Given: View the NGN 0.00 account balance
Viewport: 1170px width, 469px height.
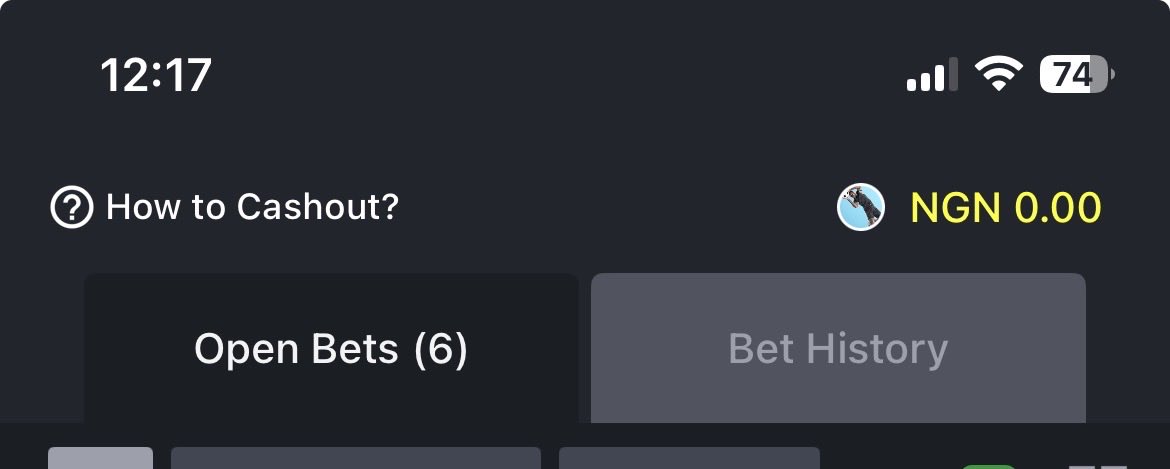Looking at the screenshot, I should pyautogui.click(x=1006, y=208).
